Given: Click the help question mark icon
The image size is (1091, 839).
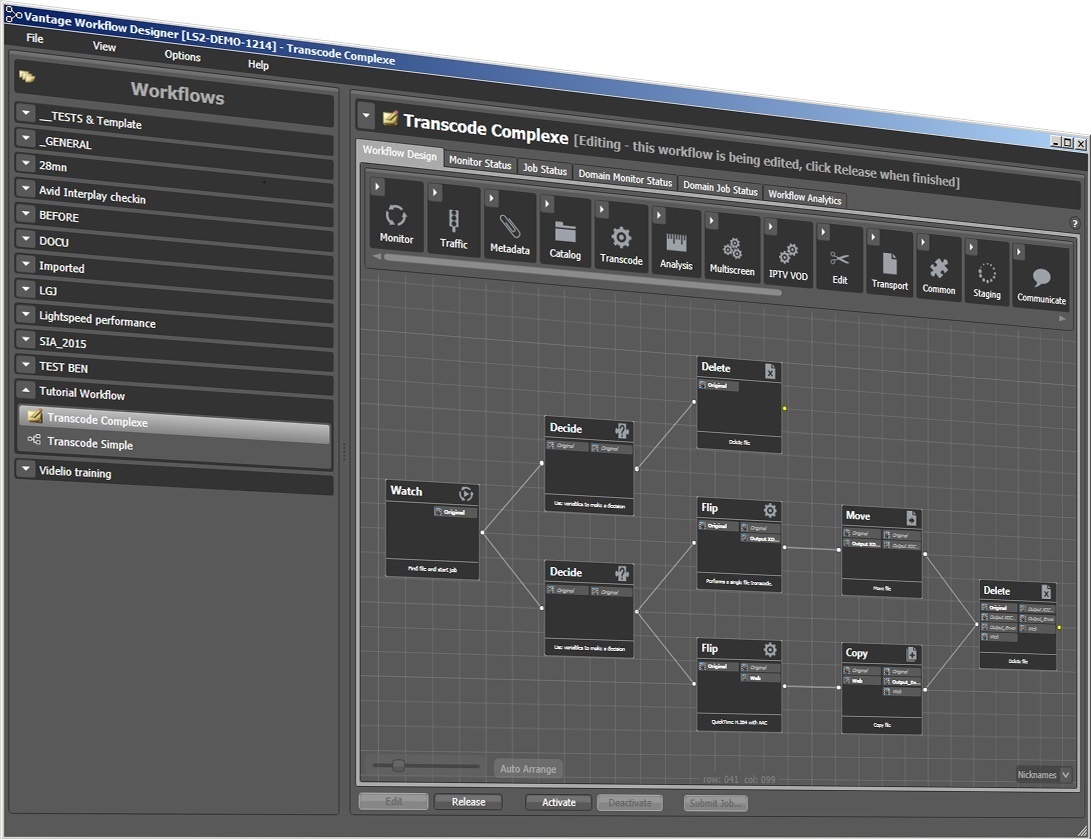Looking at the screenshot, I should [1074, 223].
